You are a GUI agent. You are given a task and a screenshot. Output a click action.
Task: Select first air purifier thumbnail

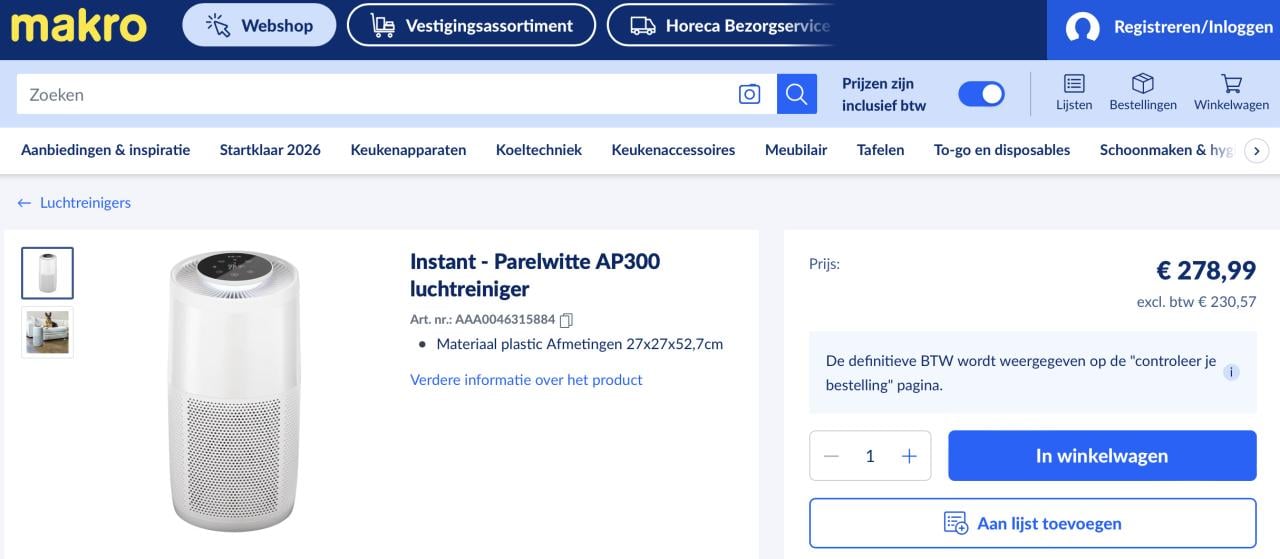click(x=48, y=273)
